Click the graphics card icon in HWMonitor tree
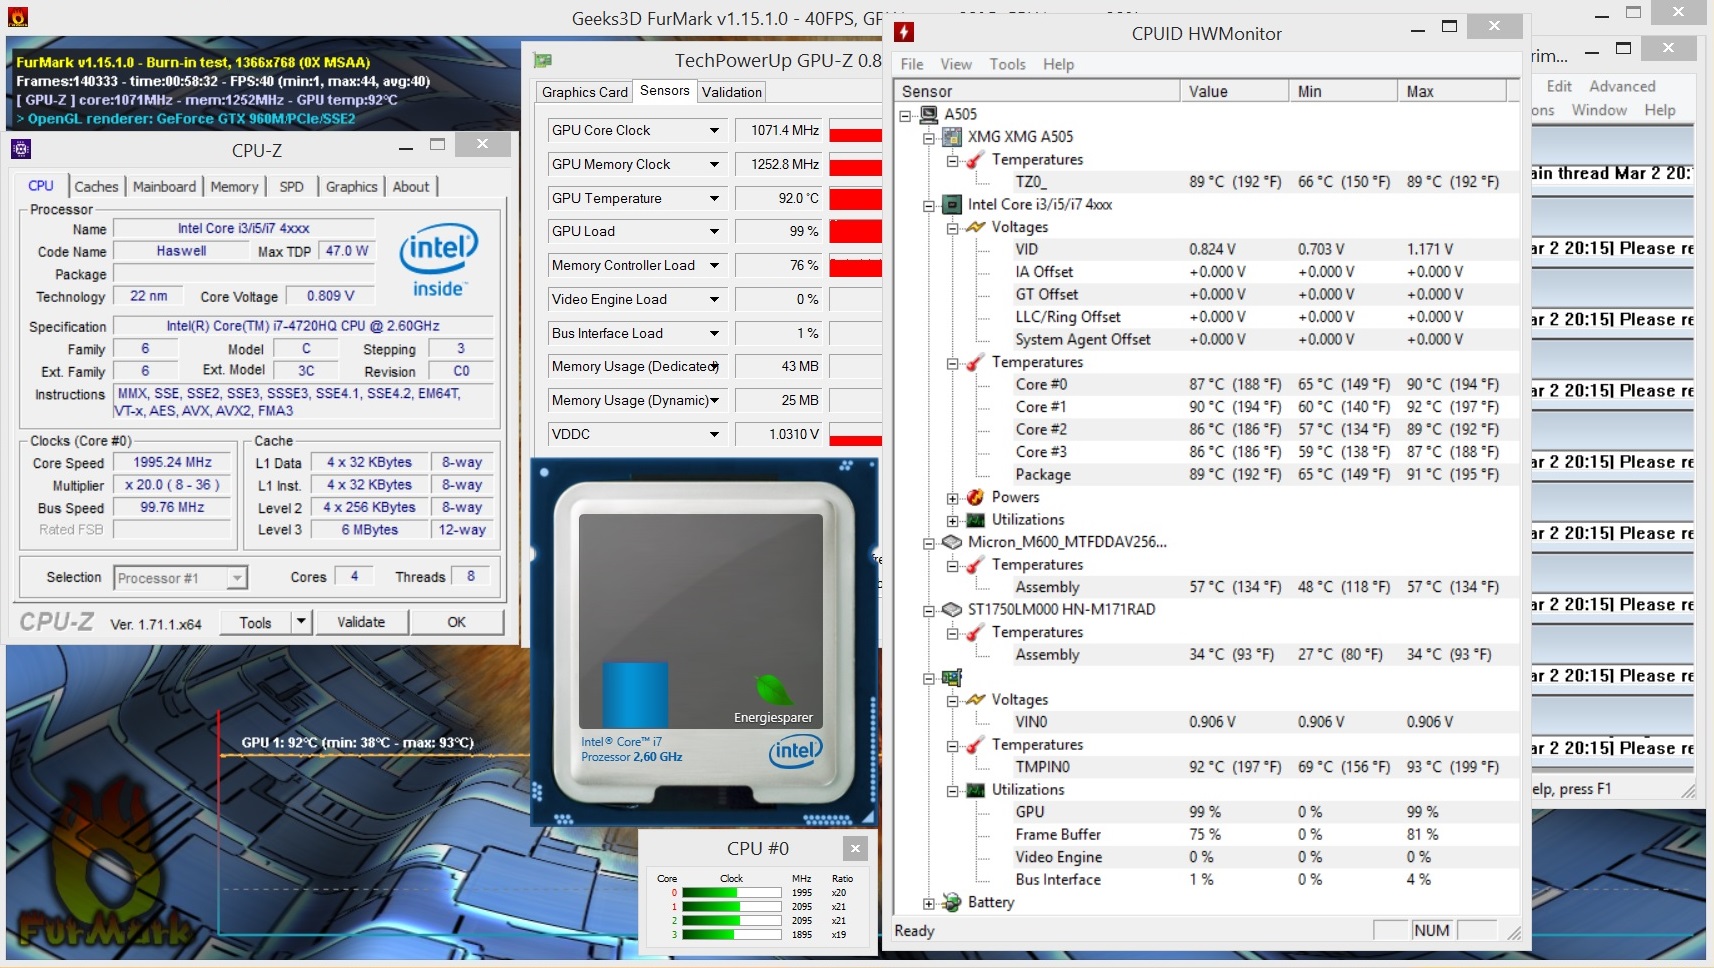The height and width of the screenshot is (968, 1714). coord(952,677)
